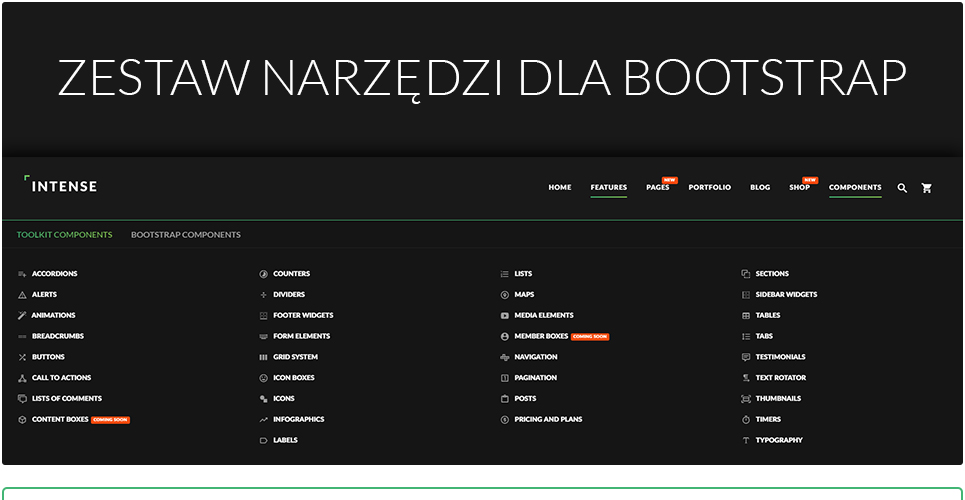
Task: Click the list icon beside Lists
Action: pyautogui.click(x=505, y=274)
